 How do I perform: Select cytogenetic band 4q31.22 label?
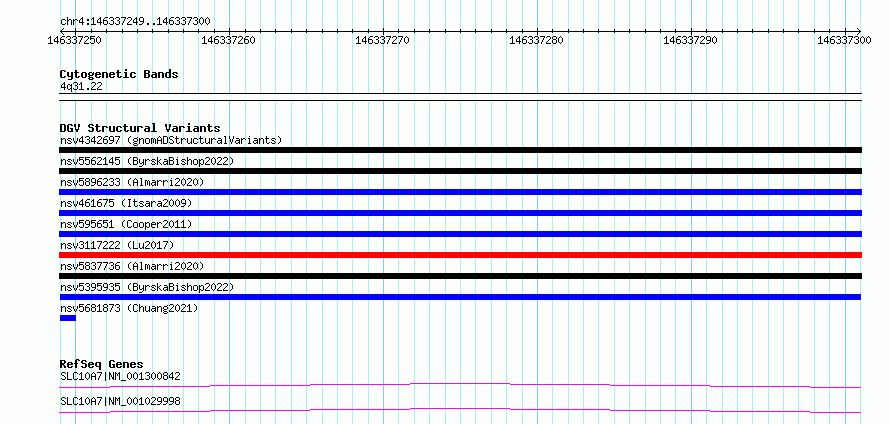(x=81, y=87)
